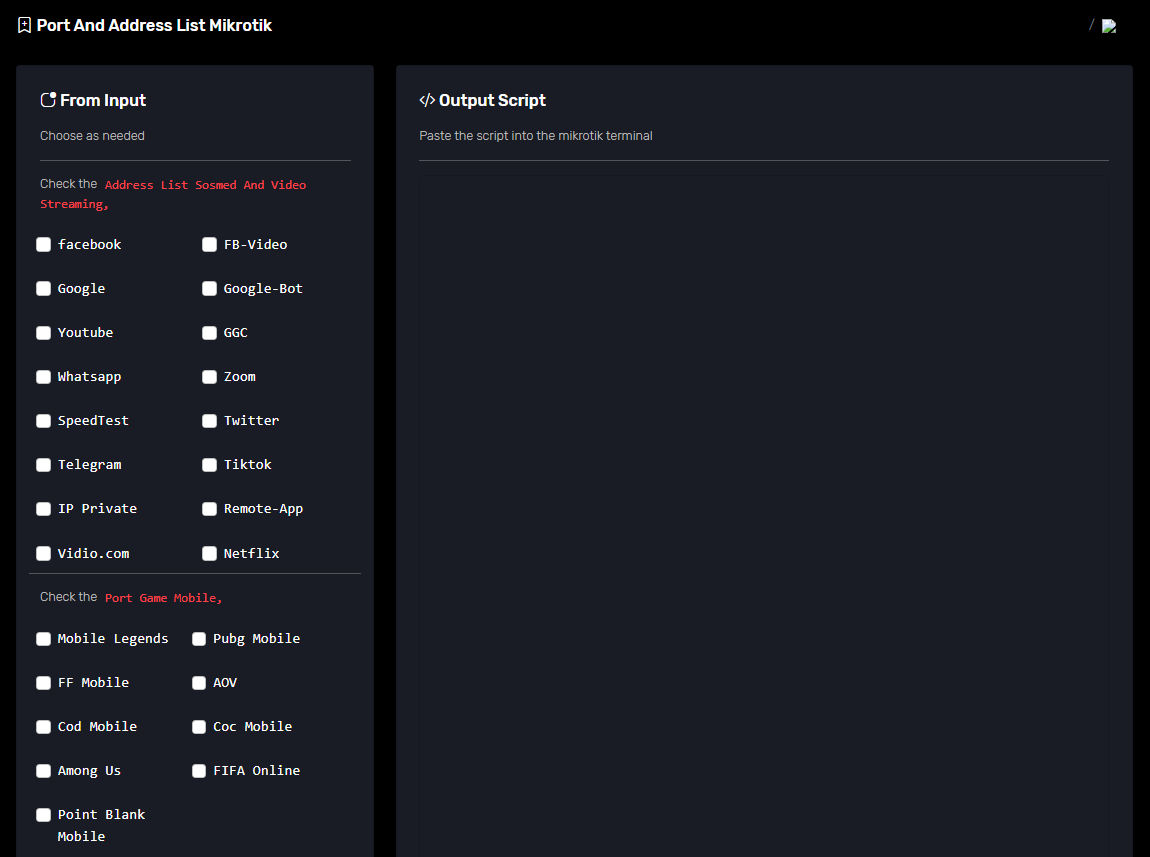1150x857 pixels.
Task: Toggle the Tiktok checkbox
Action: [209, 464]
